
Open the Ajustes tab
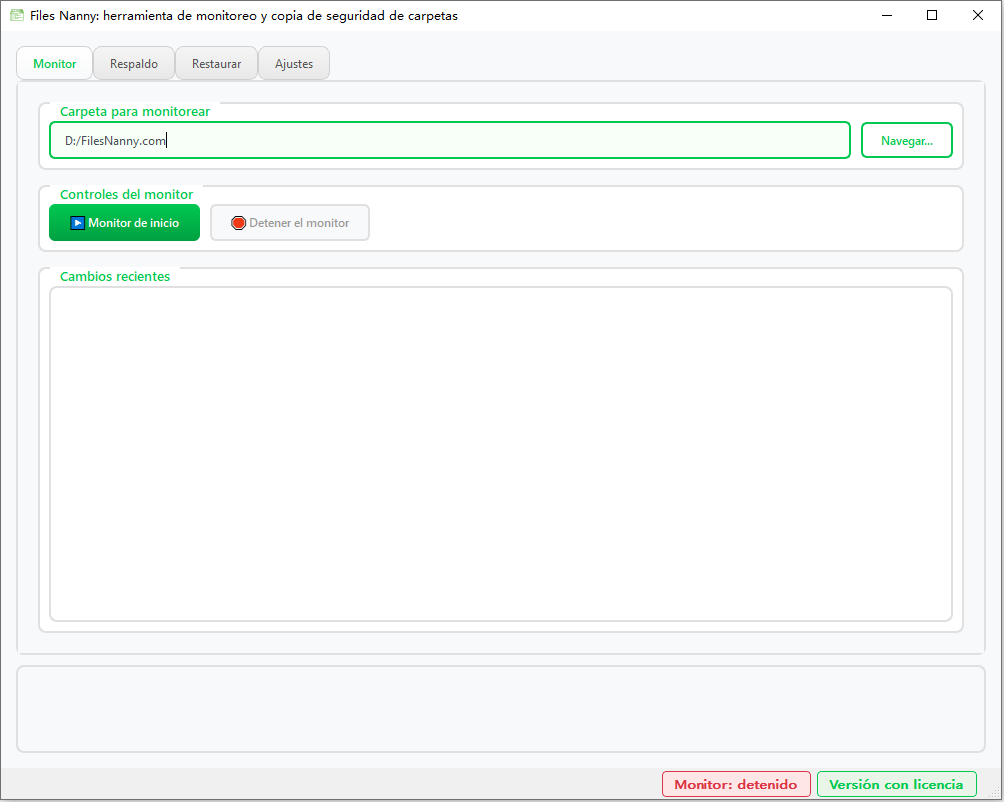click(293, 62)
